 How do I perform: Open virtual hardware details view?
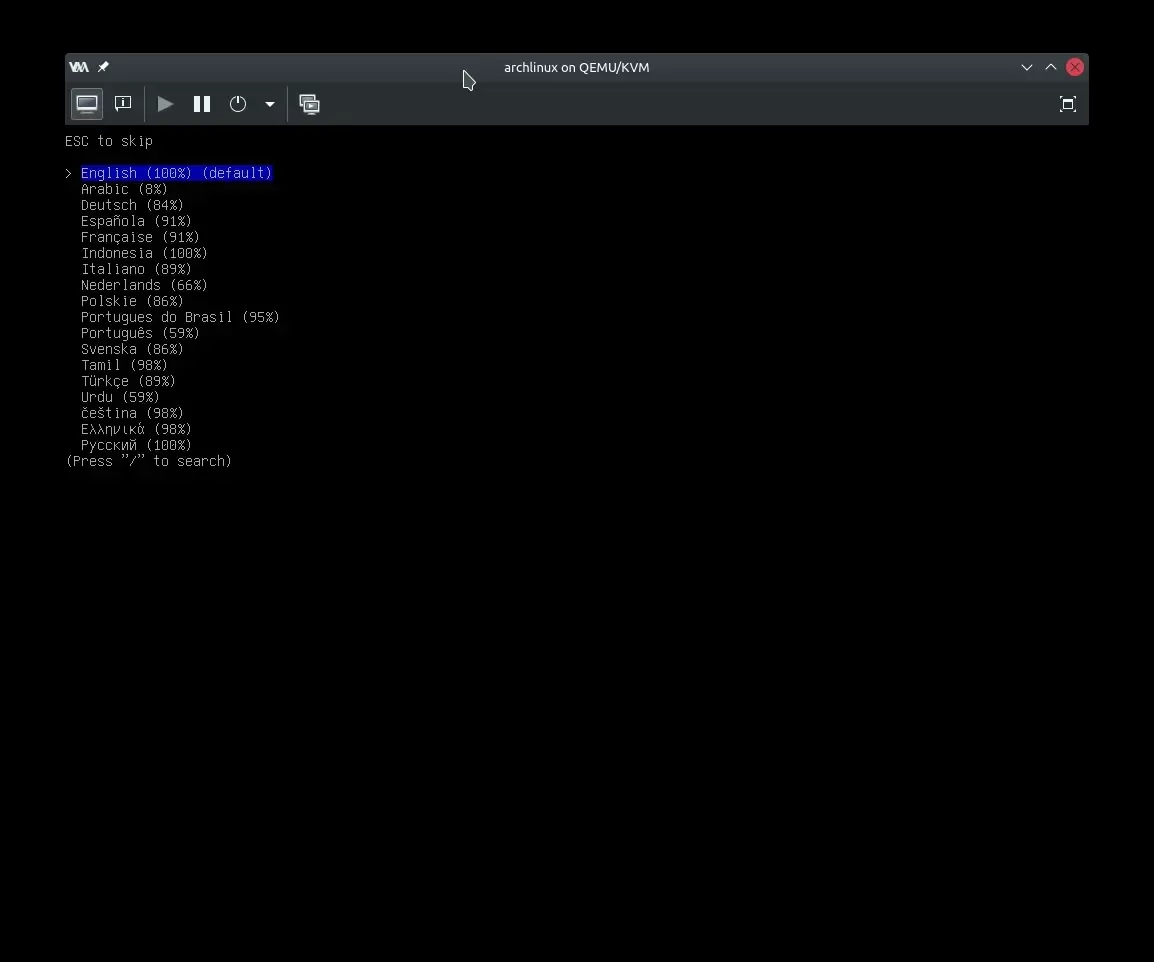123,104
